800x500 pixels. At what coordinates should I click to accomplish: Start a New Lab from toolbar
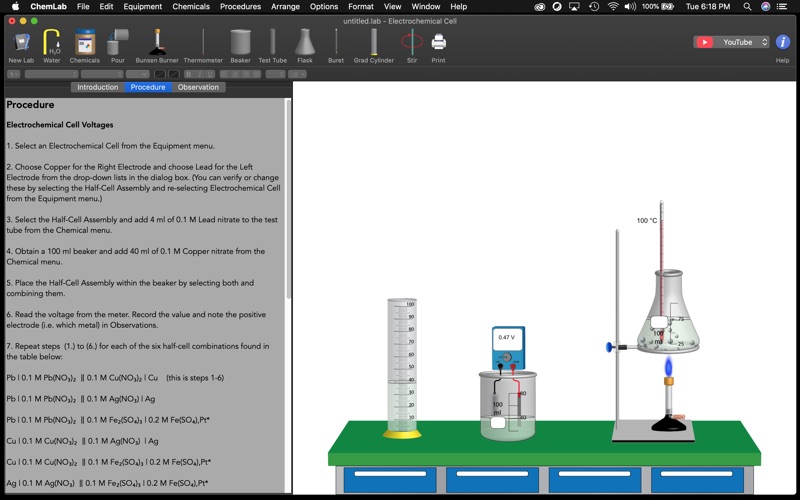(21, 46)
